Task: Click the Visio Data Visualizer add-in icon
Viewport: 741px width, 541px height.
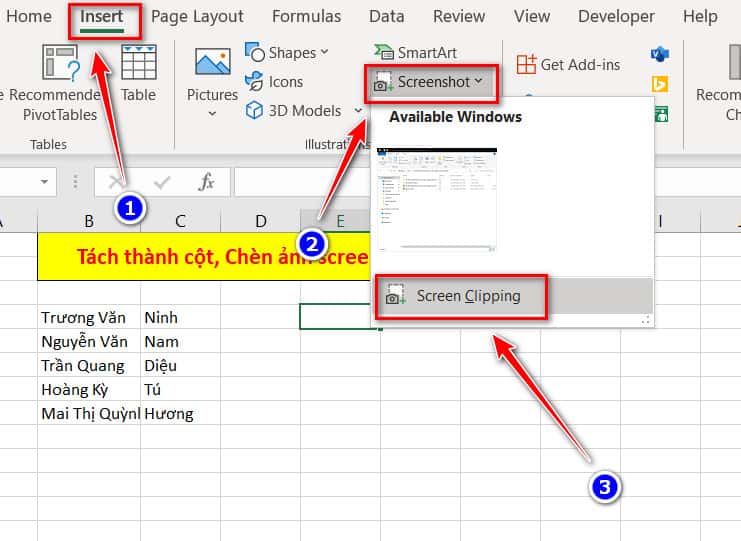Action: [660, 54]
